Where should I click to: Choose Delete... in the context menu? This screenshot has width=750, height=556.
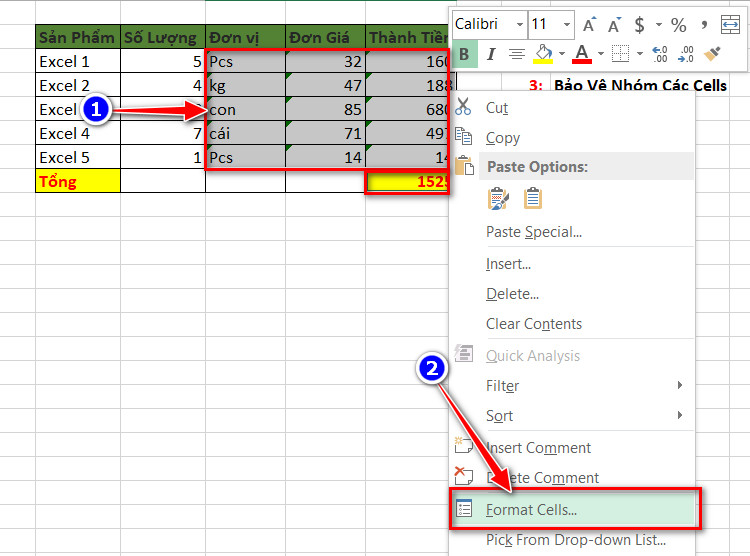(512, 294)
